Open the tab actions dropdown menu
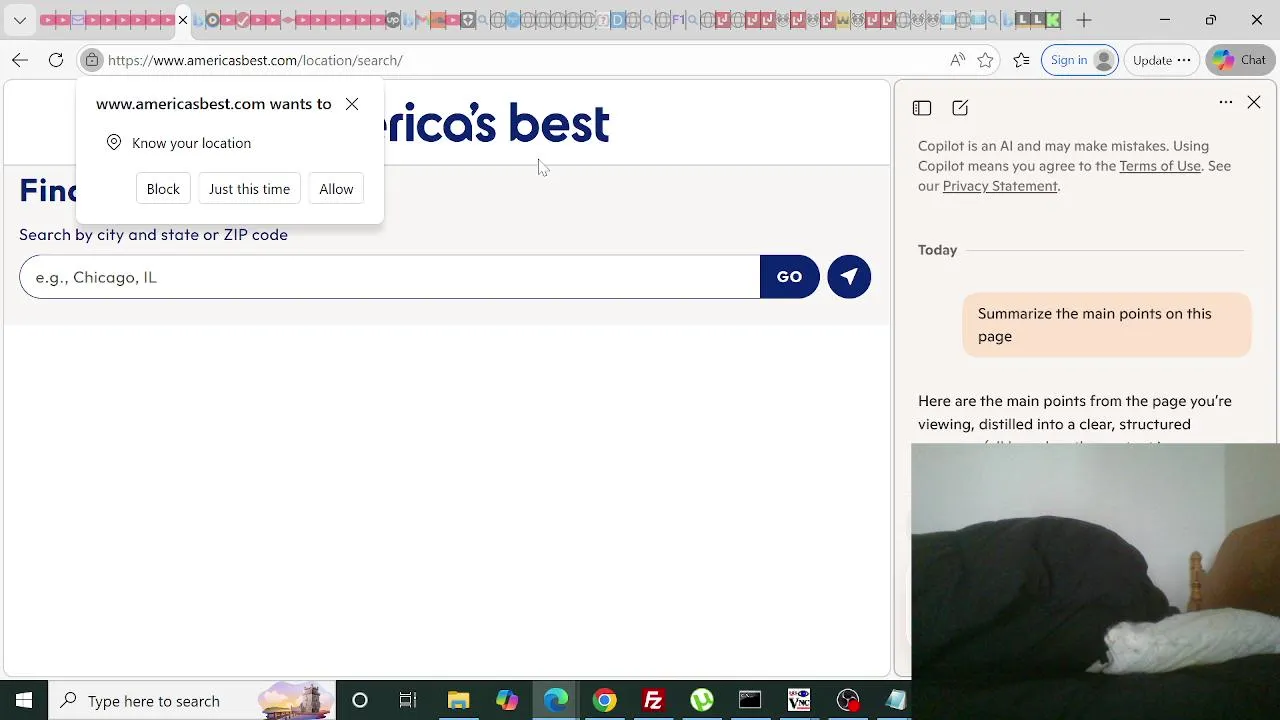Screen dimensions: 1280x720 (x=19, y=20)
